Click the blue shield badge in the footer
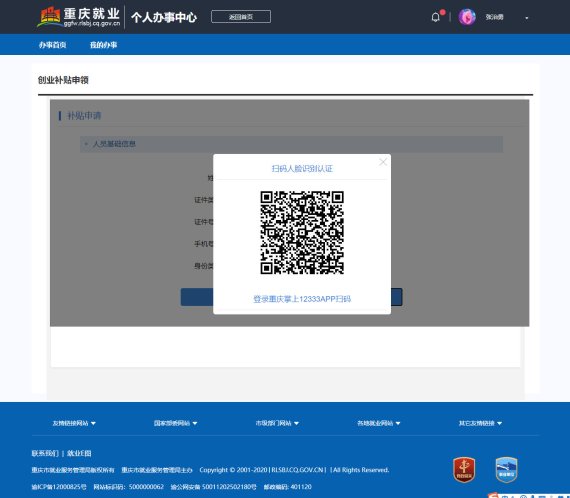Screen dimensions: 570x498 pos(506,470)
